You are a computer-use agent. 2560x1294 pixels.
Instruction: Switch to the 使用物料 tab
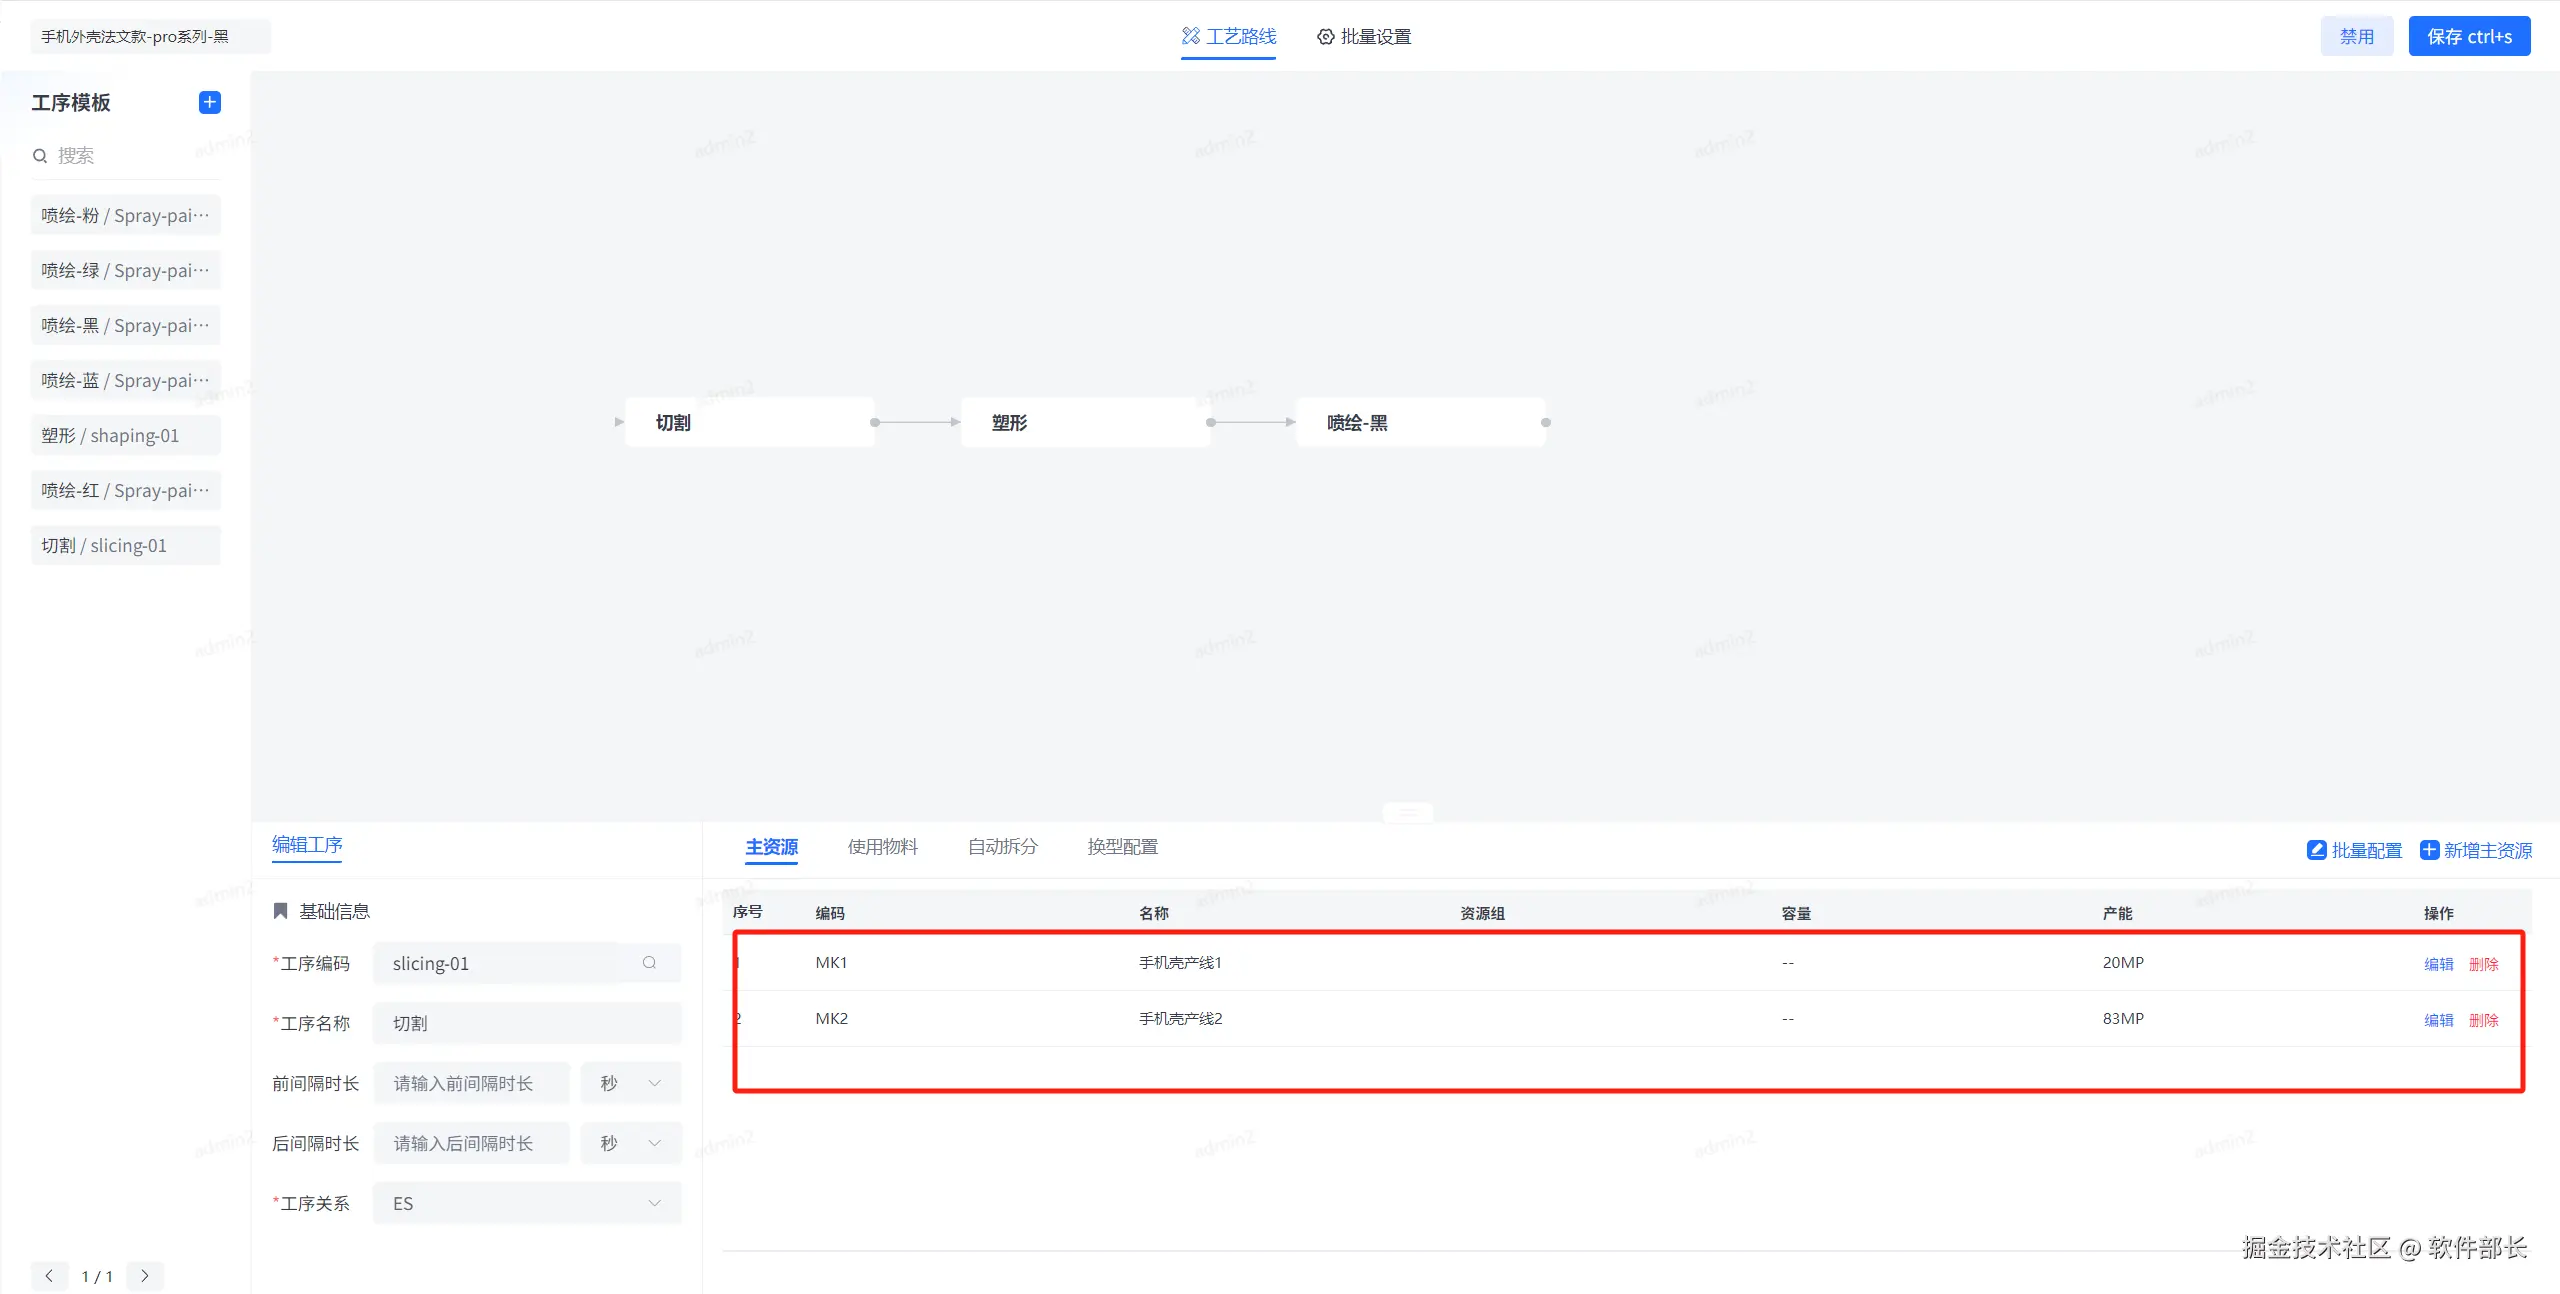882,847
